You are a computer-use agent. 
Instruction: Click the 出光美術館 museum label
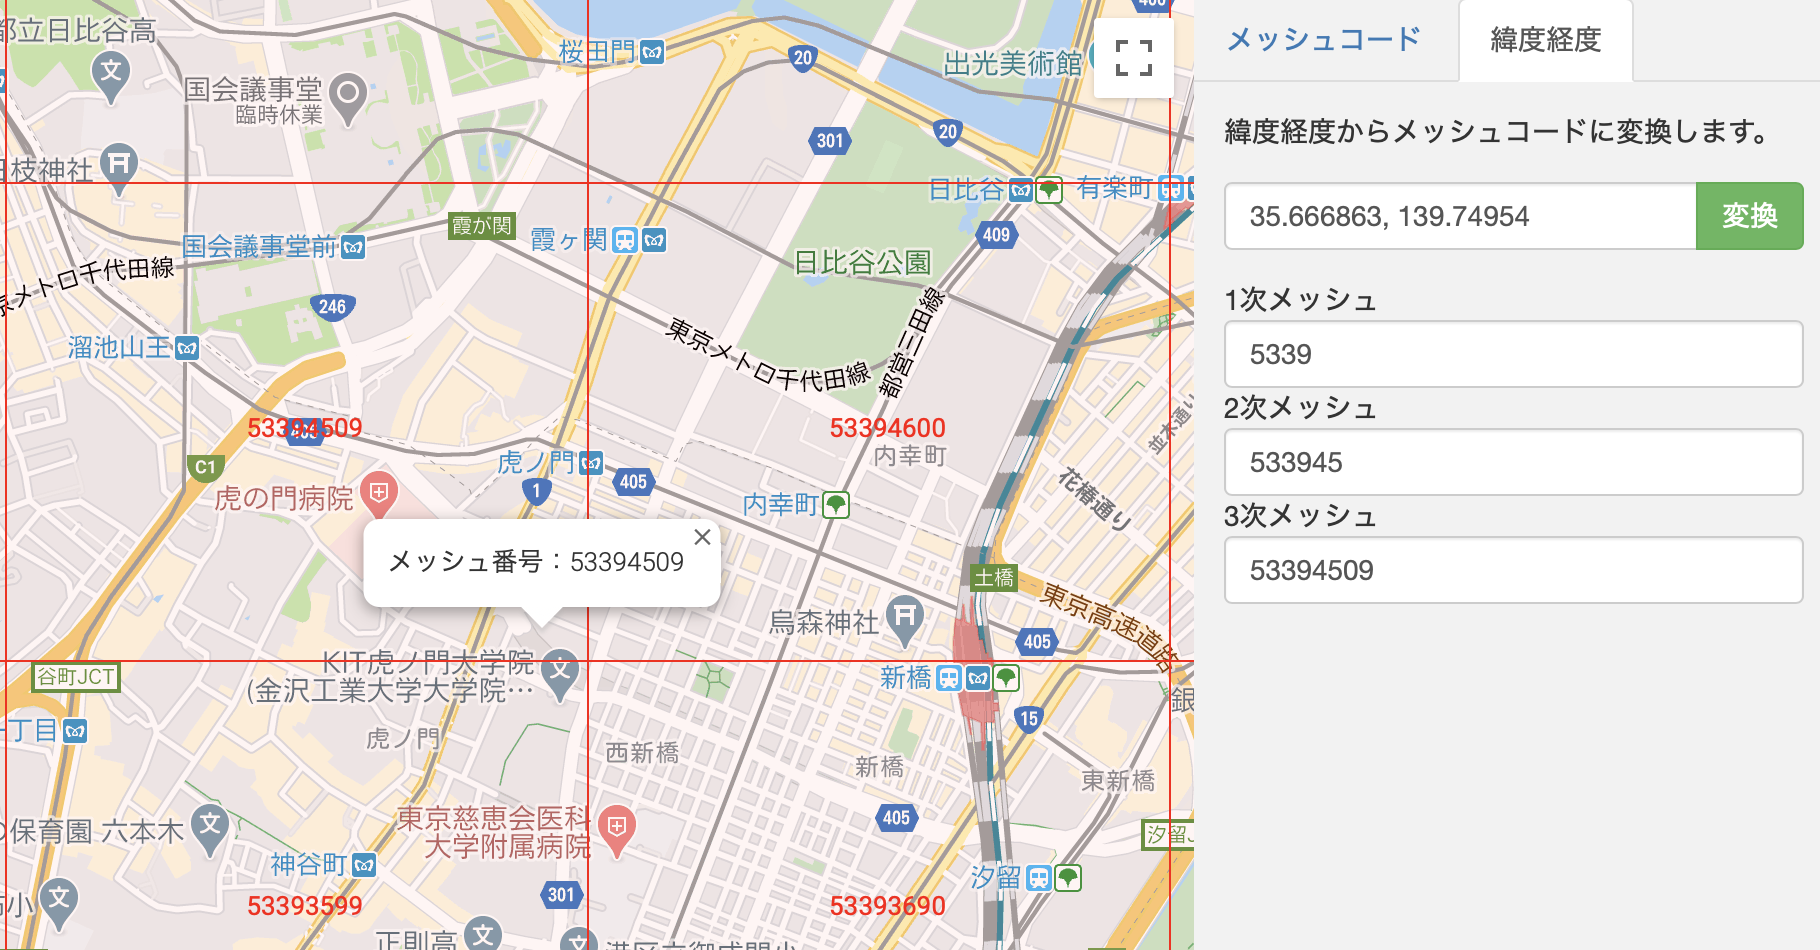click(x=1013, y=64)
